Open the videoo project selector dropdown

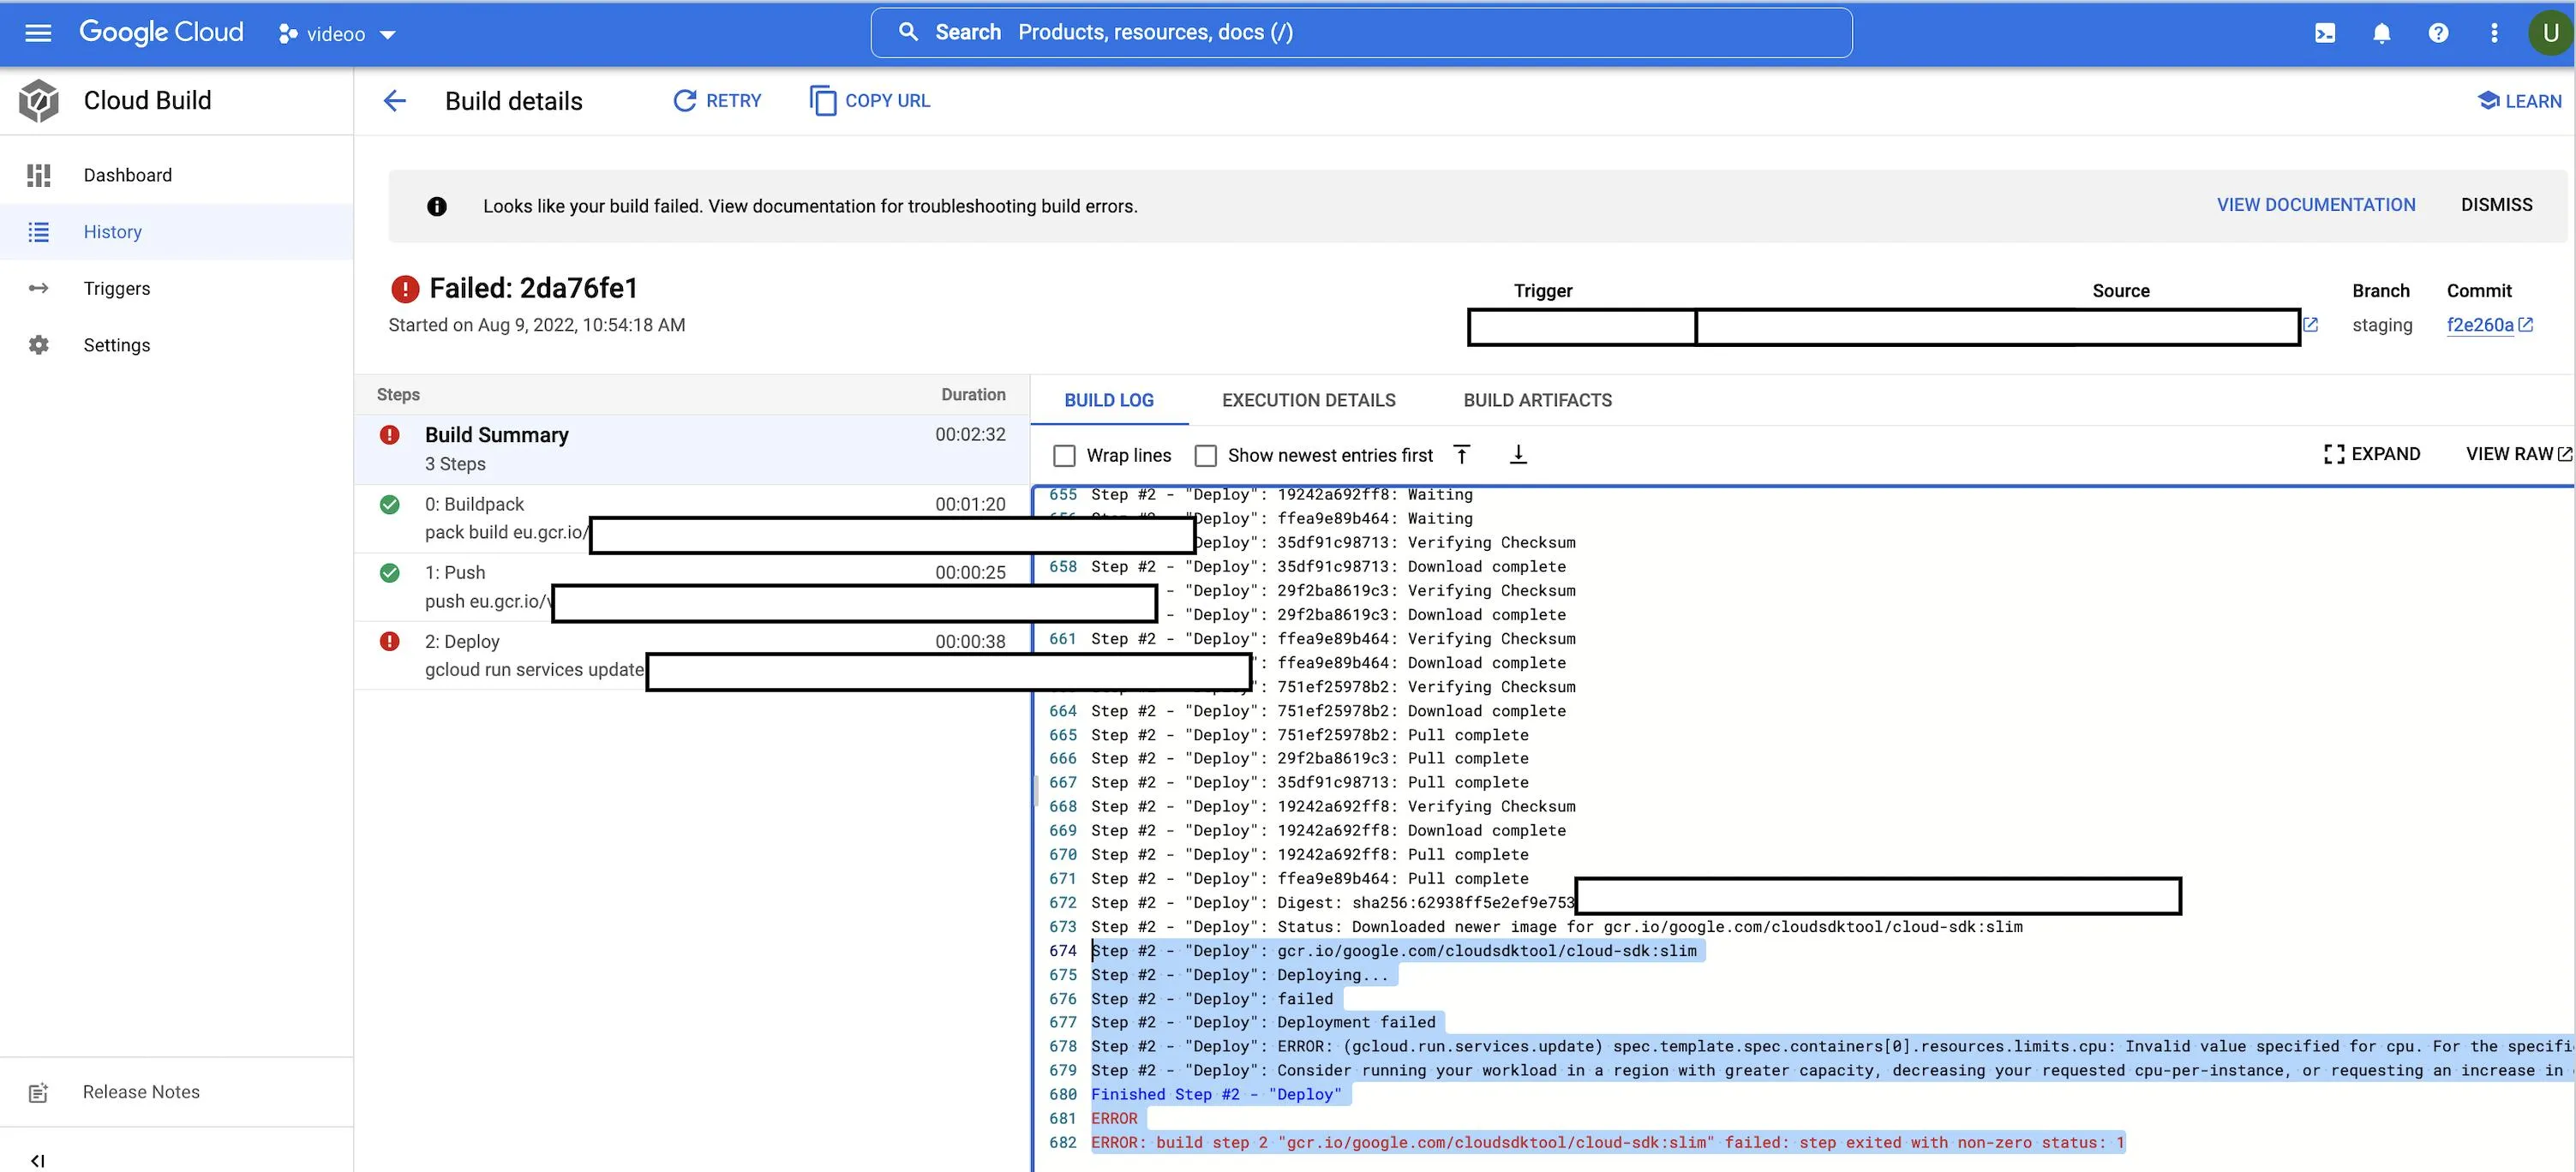[x=338, y=34]
